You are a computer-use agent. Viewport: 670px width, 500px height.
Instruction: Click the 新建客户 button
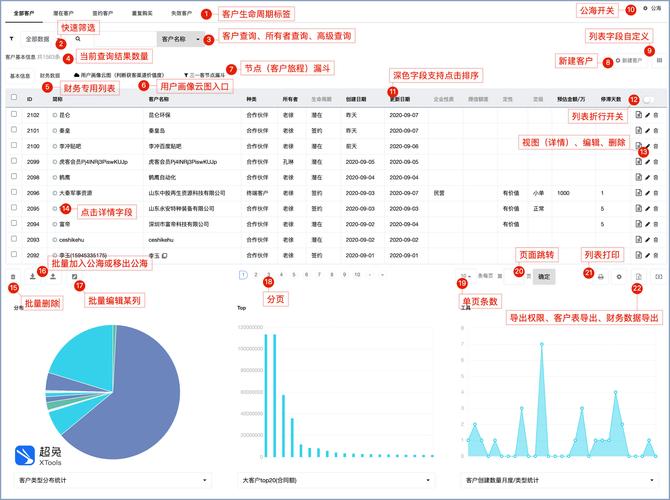point(629,61)
